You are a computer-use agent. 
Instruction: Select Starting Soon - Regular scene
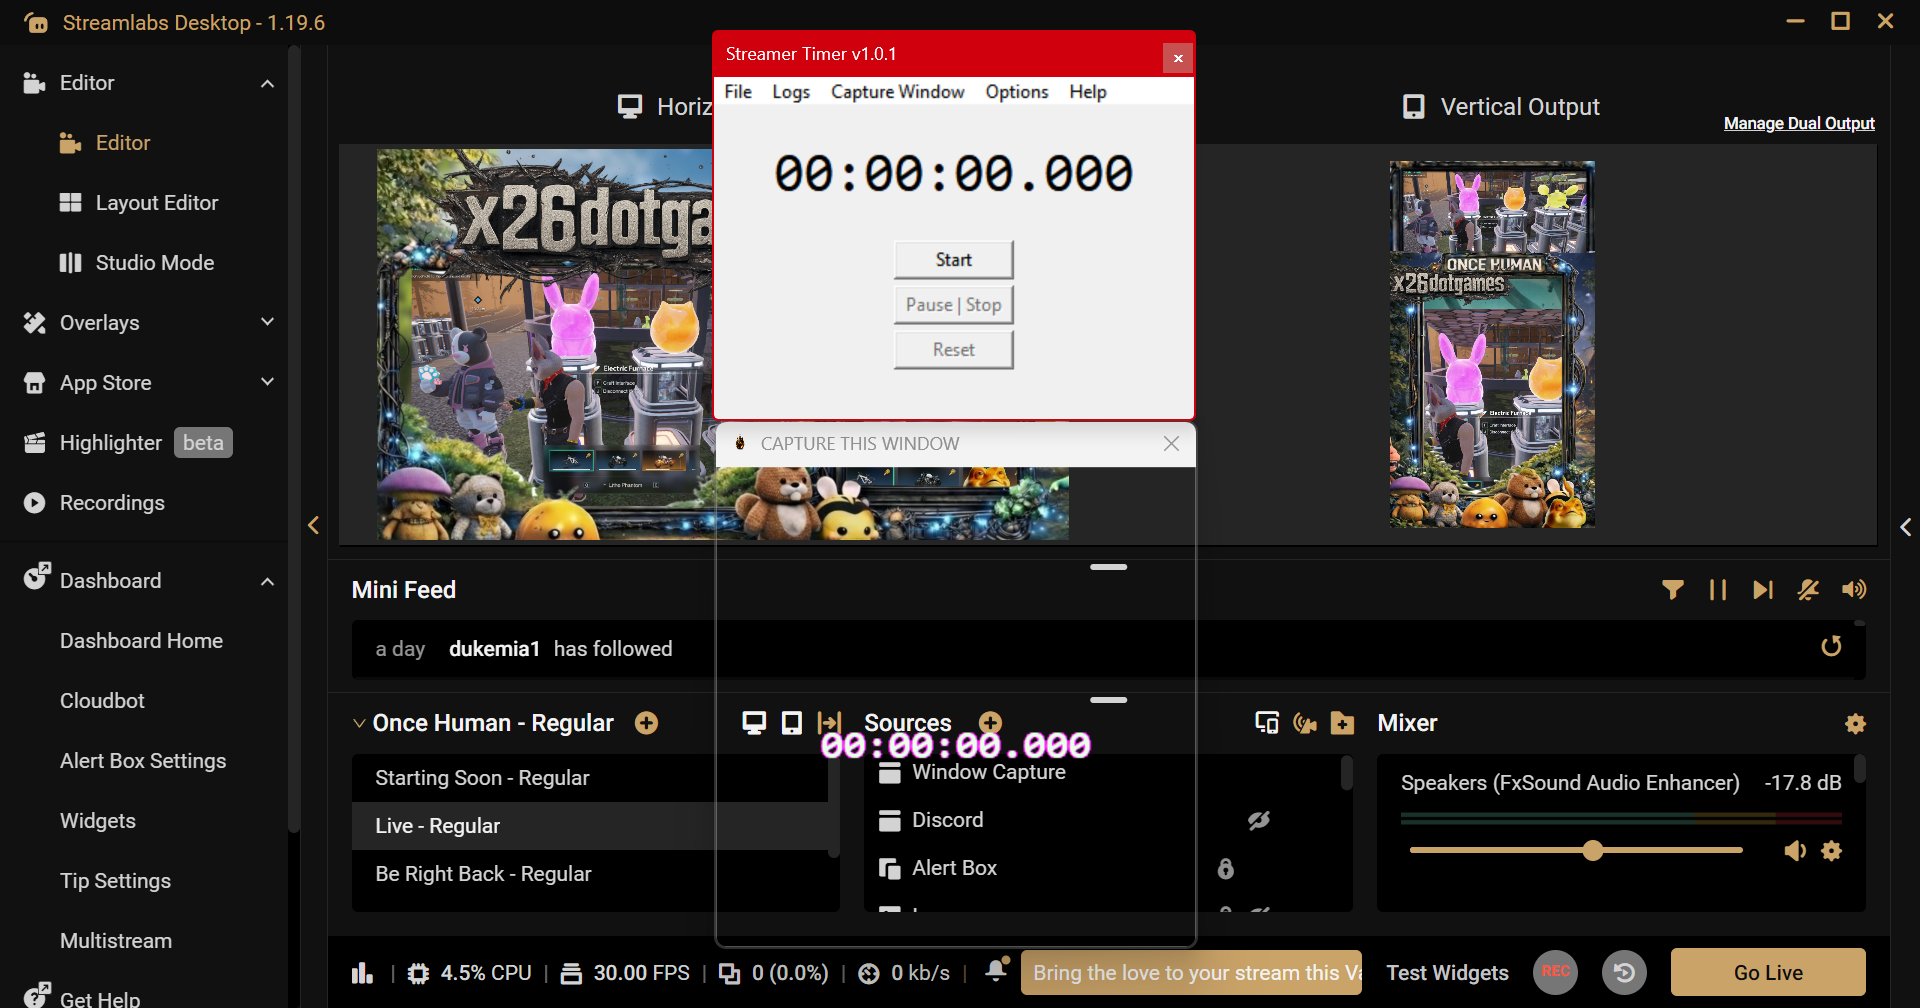[590, 778]
